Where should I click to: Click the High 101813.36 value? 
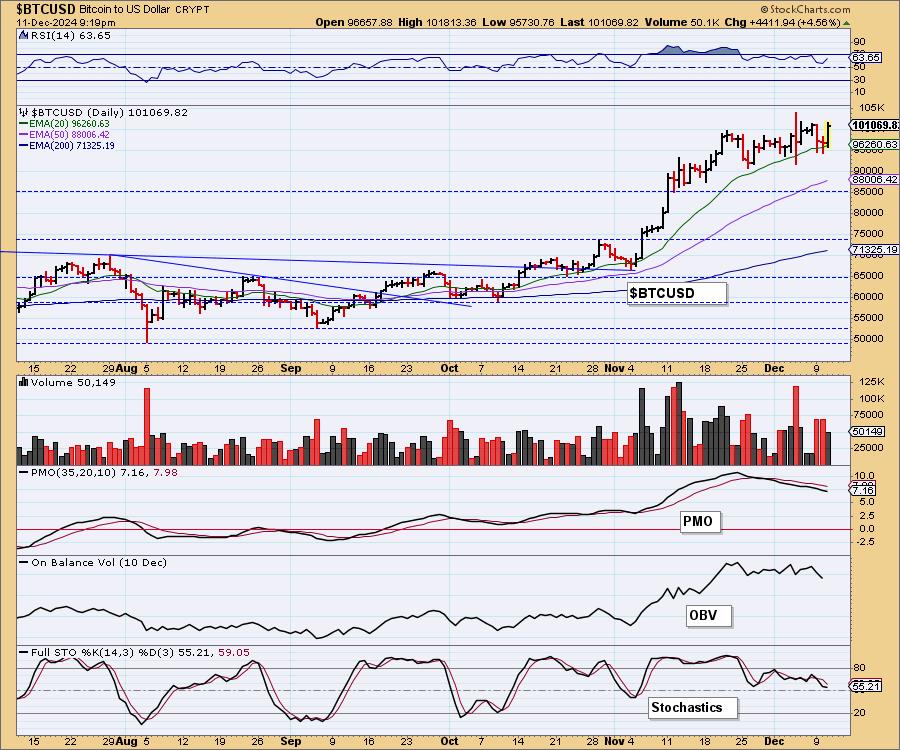tap(437, 22)
